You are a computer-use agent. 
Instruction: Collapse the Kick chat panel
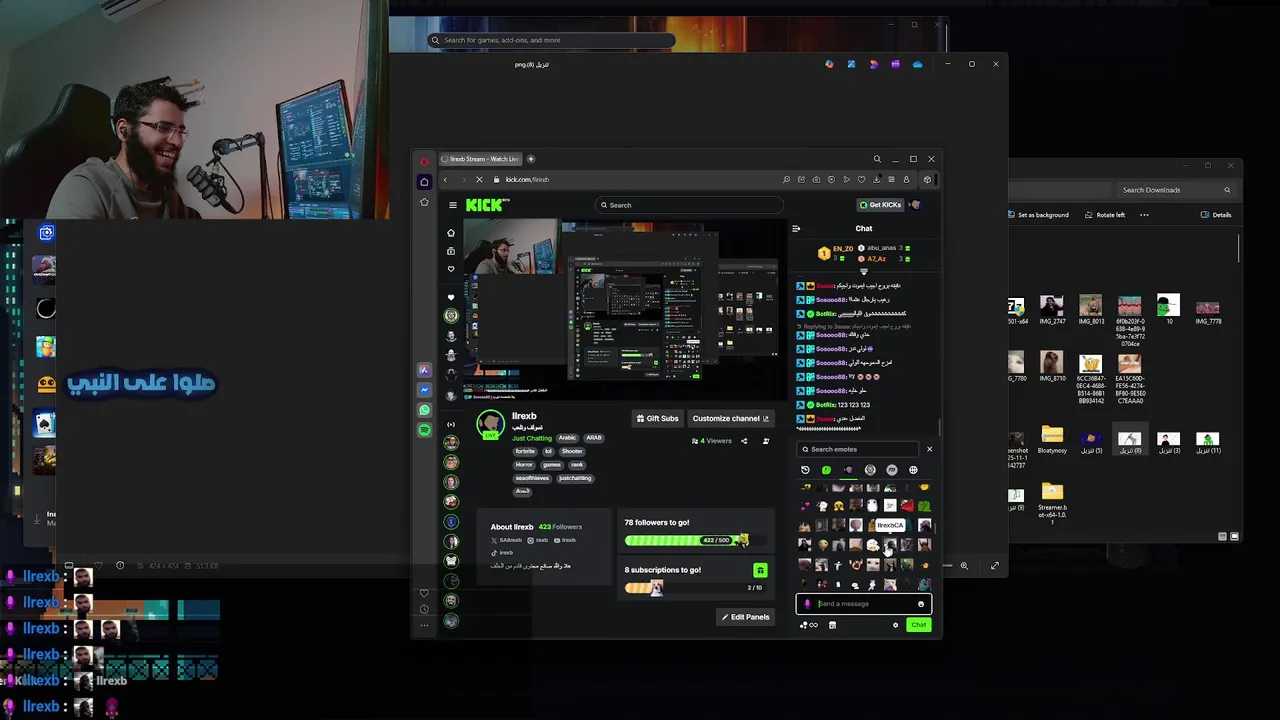[796, 228]
